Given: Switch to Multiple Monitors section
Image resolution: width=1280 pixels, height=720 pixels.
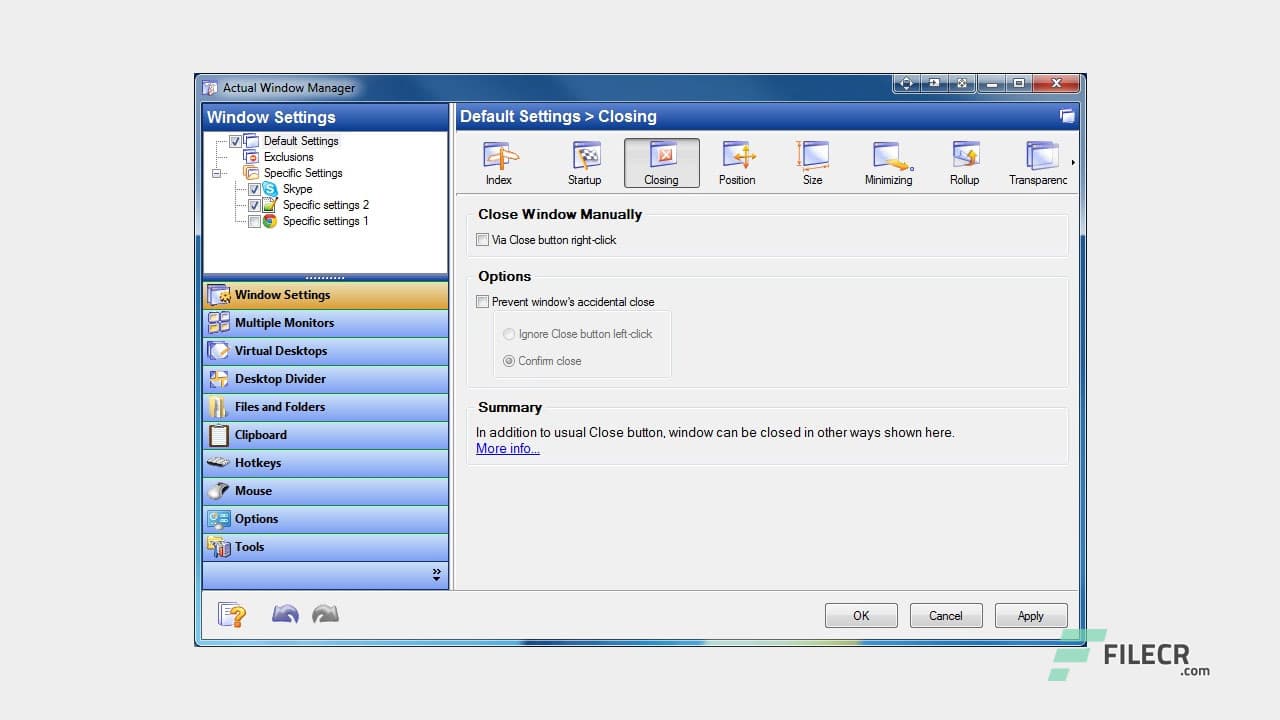Looking at the screenshot, I should click(x=284, y=322).
